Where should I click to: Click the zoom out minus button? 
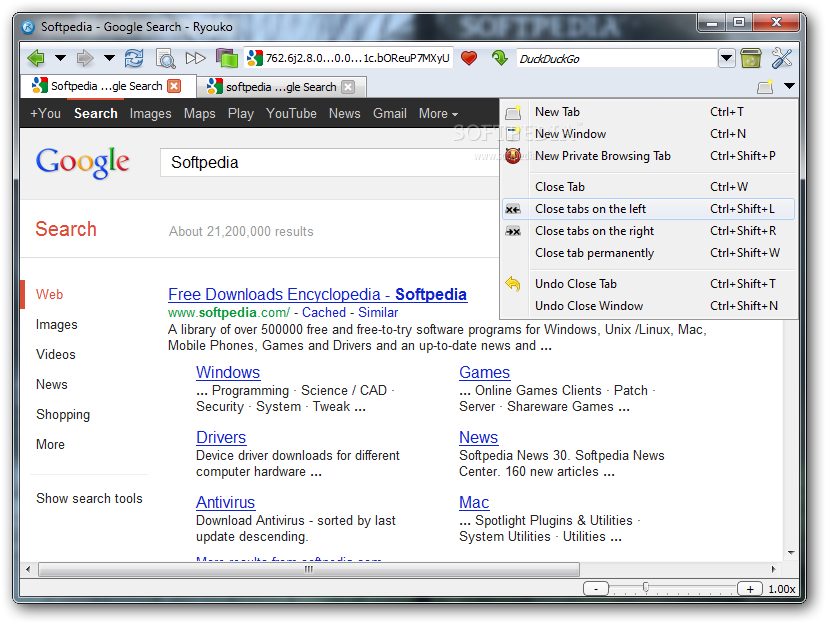click(x=596, y=589)
